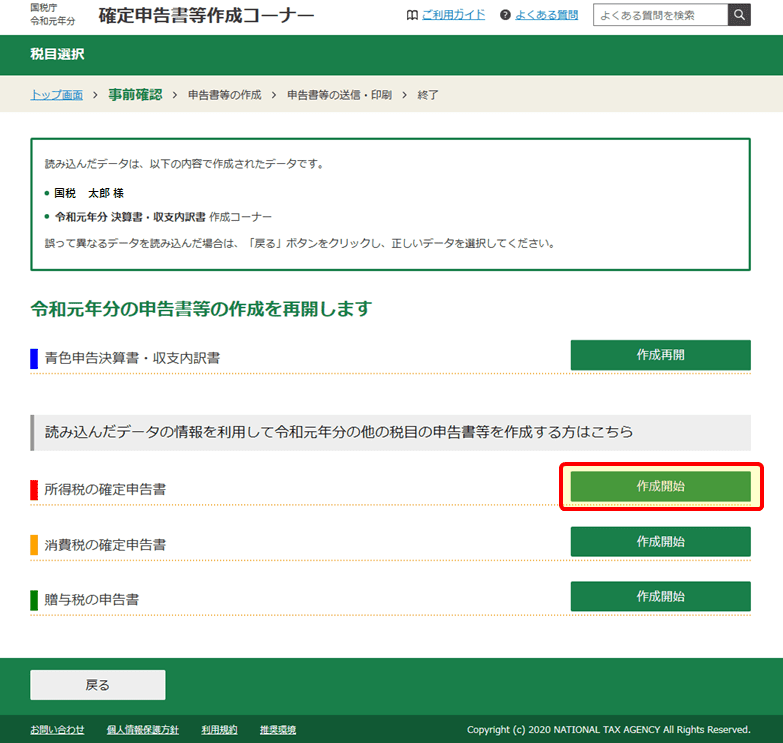The width and height of the screenshot is (783, 743).
Task: Click the copyright notice in footer
Action: click(609, 730)
